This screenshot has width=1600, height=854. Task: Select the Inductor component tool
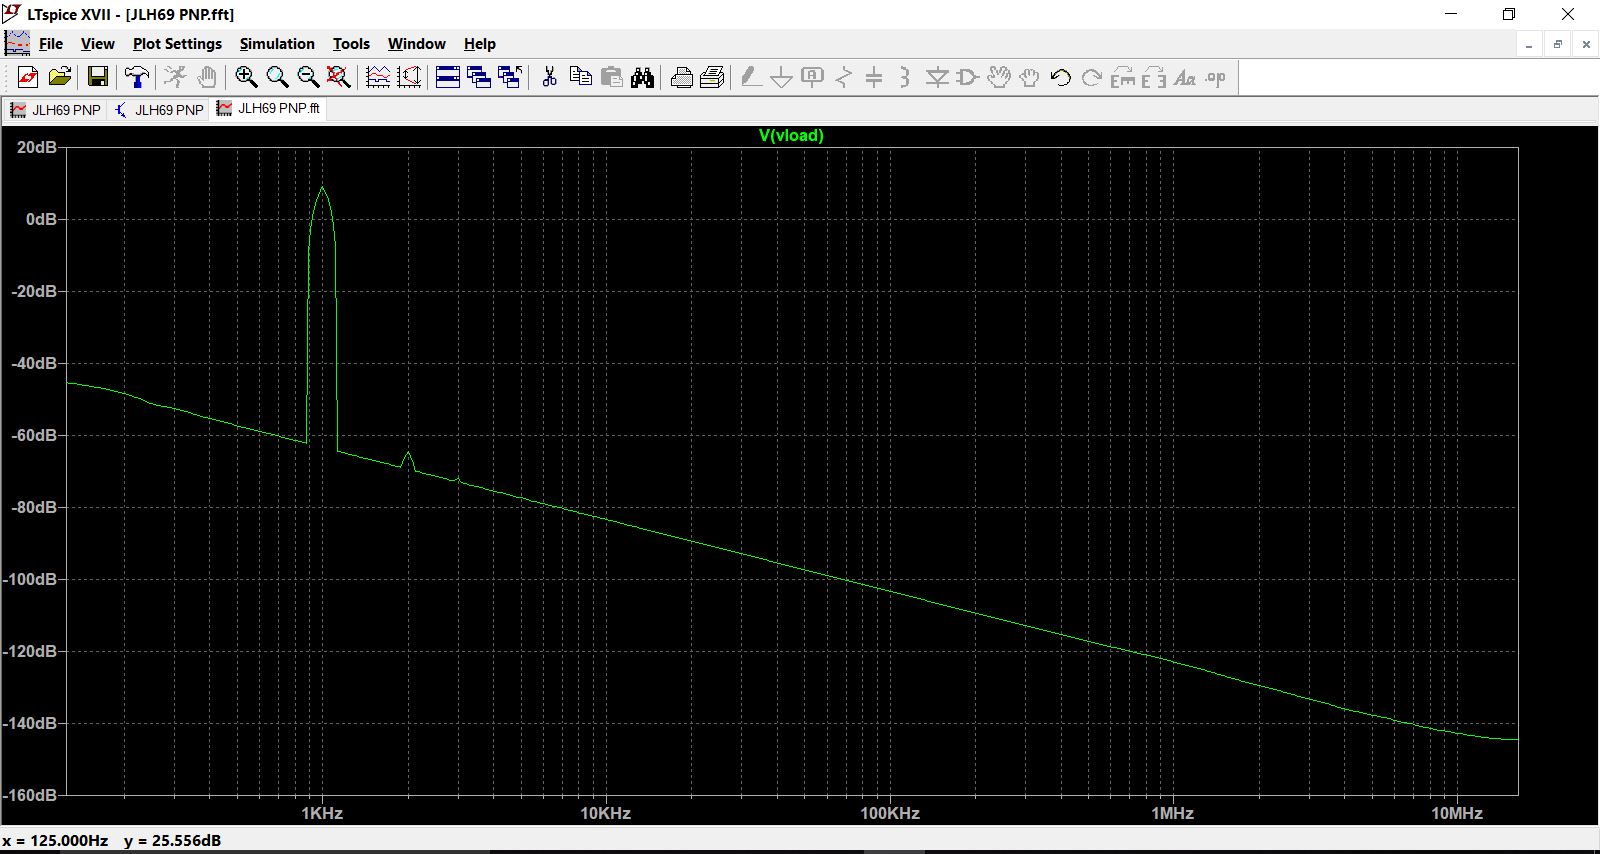(905, 77)
